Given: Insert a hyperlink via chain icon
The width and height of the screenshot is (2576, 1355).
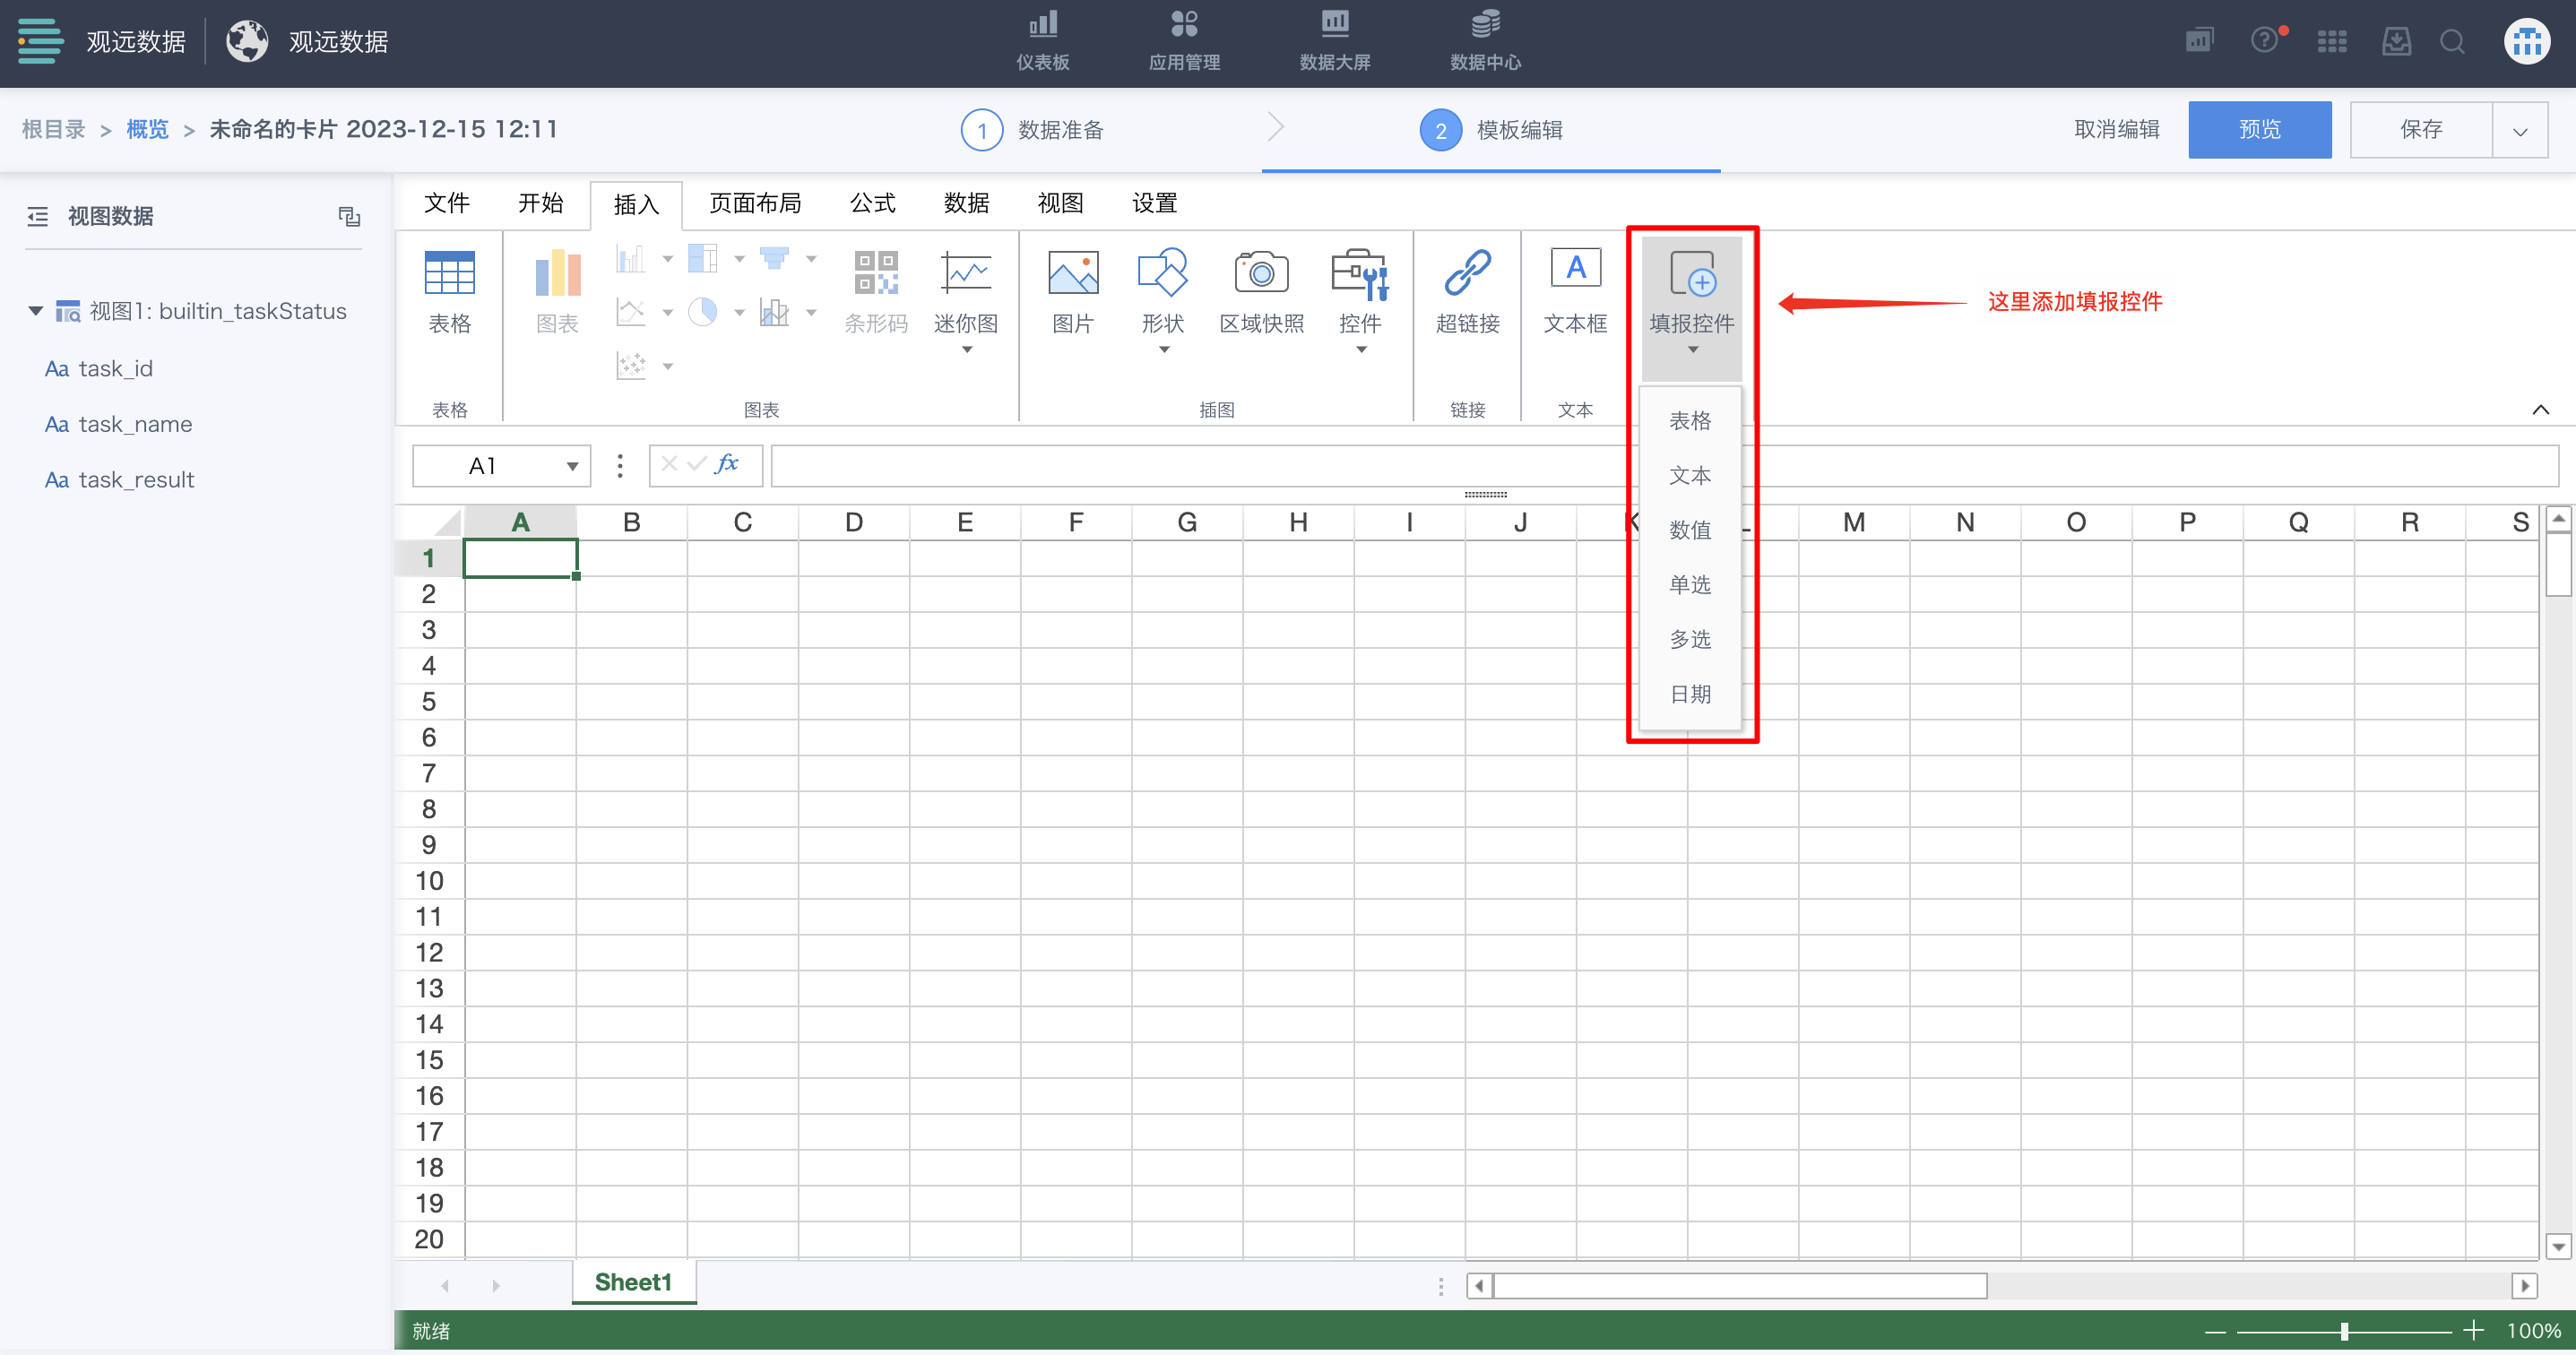Looking at the screenshot, I should pos(1467,273).
